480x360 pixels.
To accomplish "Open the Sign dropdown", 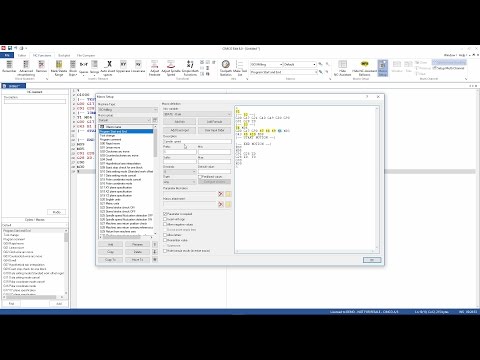I will pos(180,182).
